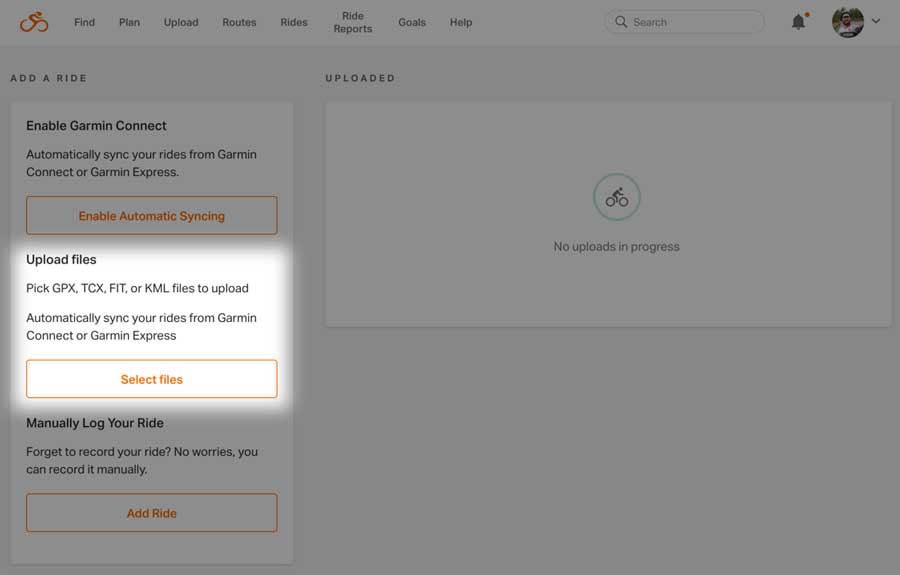Click Enable Automatic Syncing button
Image resolution: width=900 pixels, height=575 pixels.
(x=152, y=215)
